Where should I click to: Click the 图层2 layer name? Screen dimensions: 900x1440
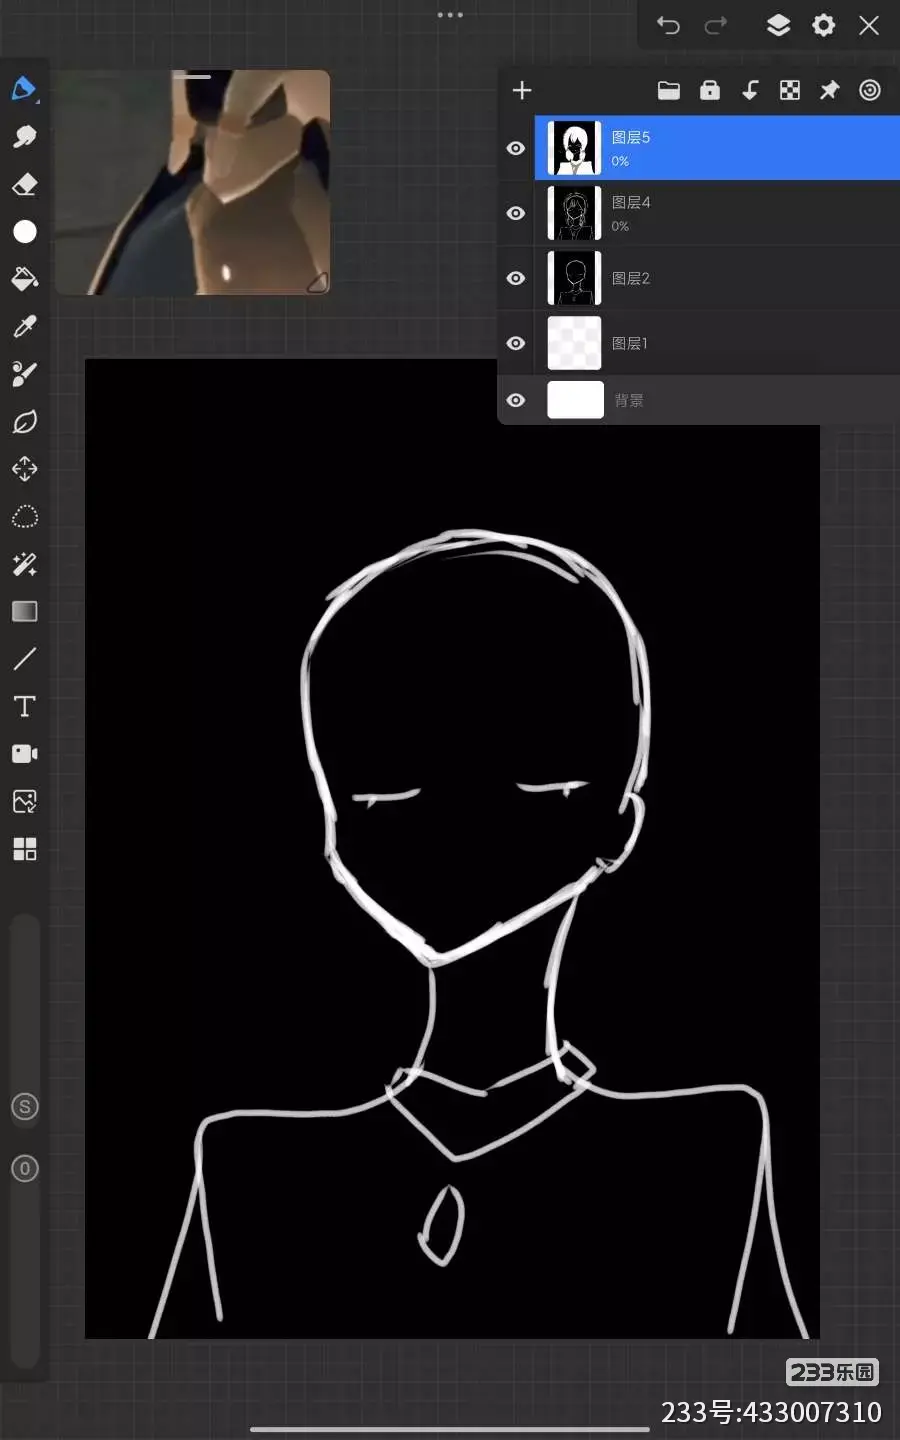click(631, 278)
